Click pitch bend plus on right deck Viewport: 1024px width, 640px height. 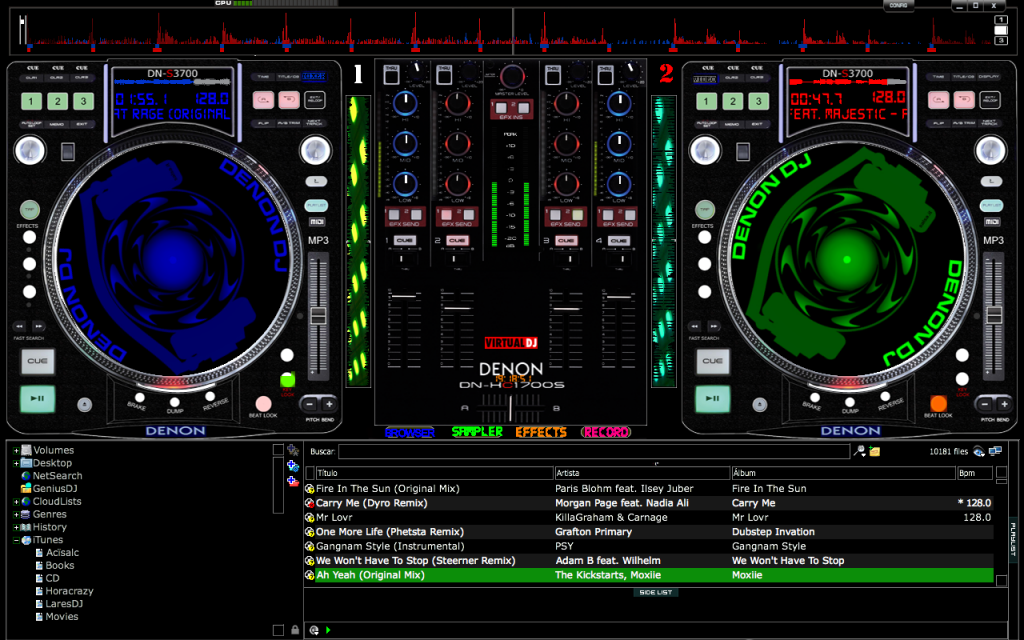point(1004,404)
